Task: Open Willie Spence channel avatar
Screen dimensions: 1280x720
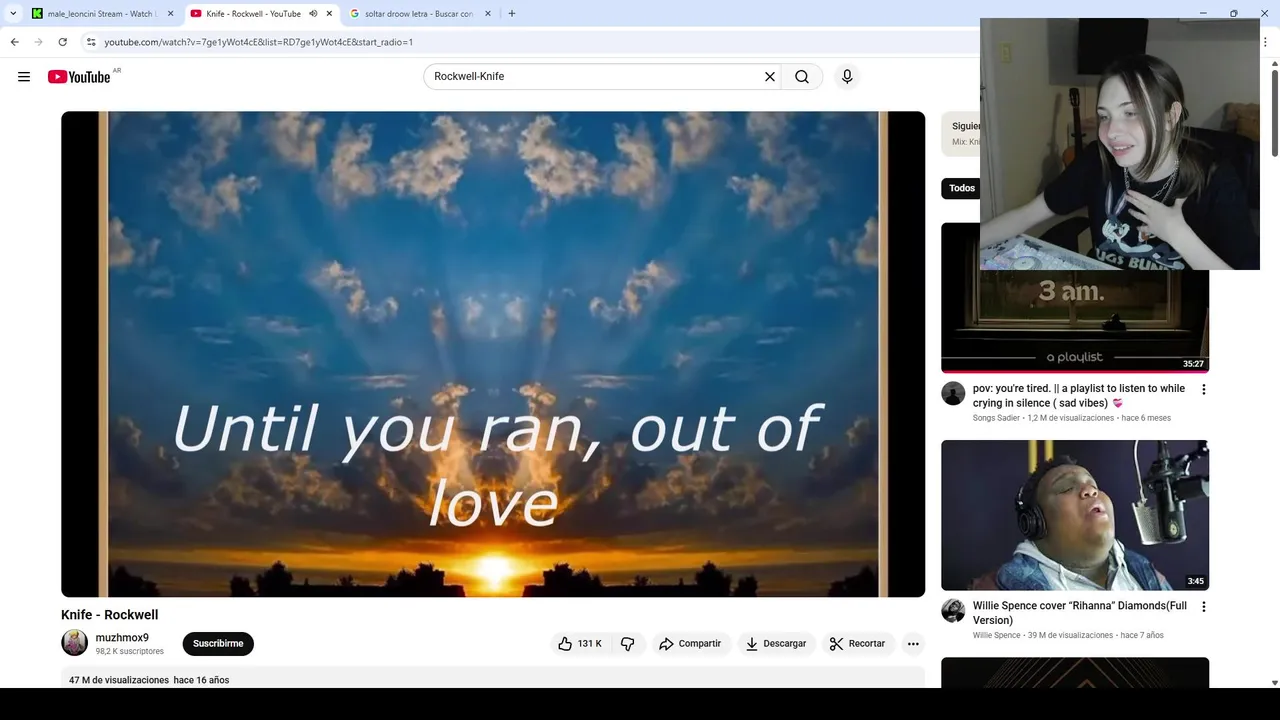Action: [x=953, y=611]
